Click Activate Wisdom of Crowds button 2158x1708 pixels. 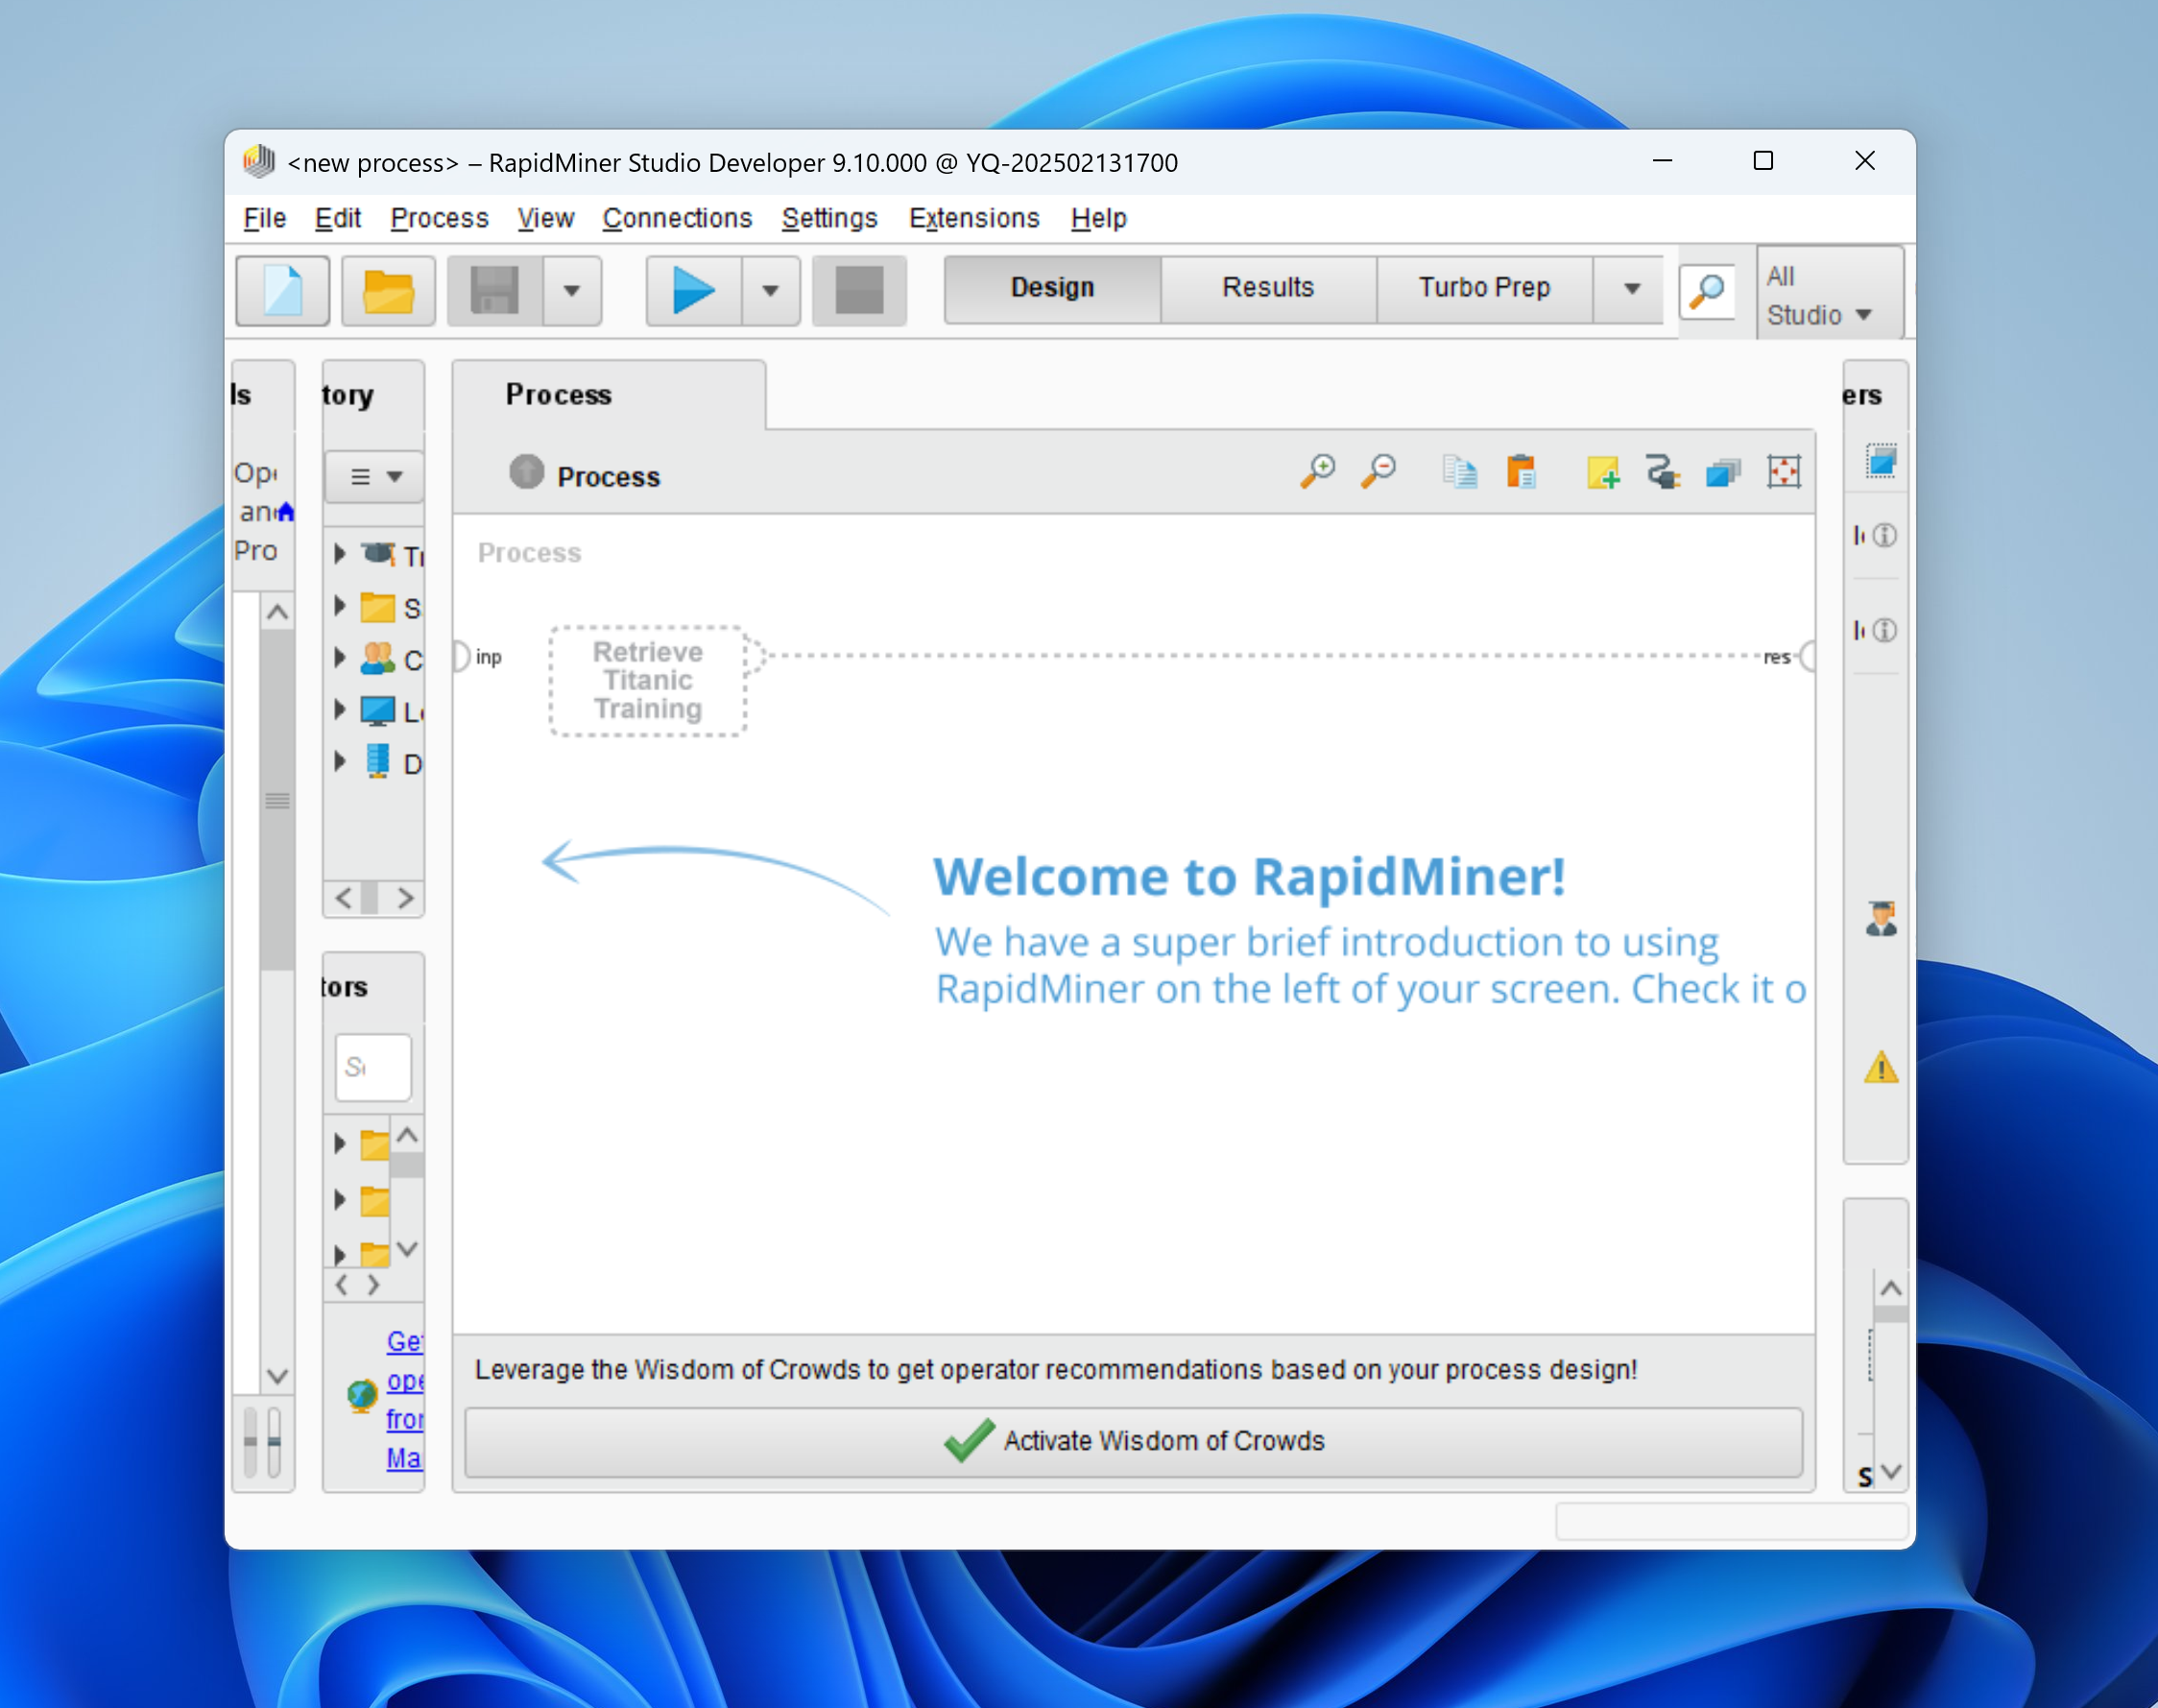point(1133,1441)
